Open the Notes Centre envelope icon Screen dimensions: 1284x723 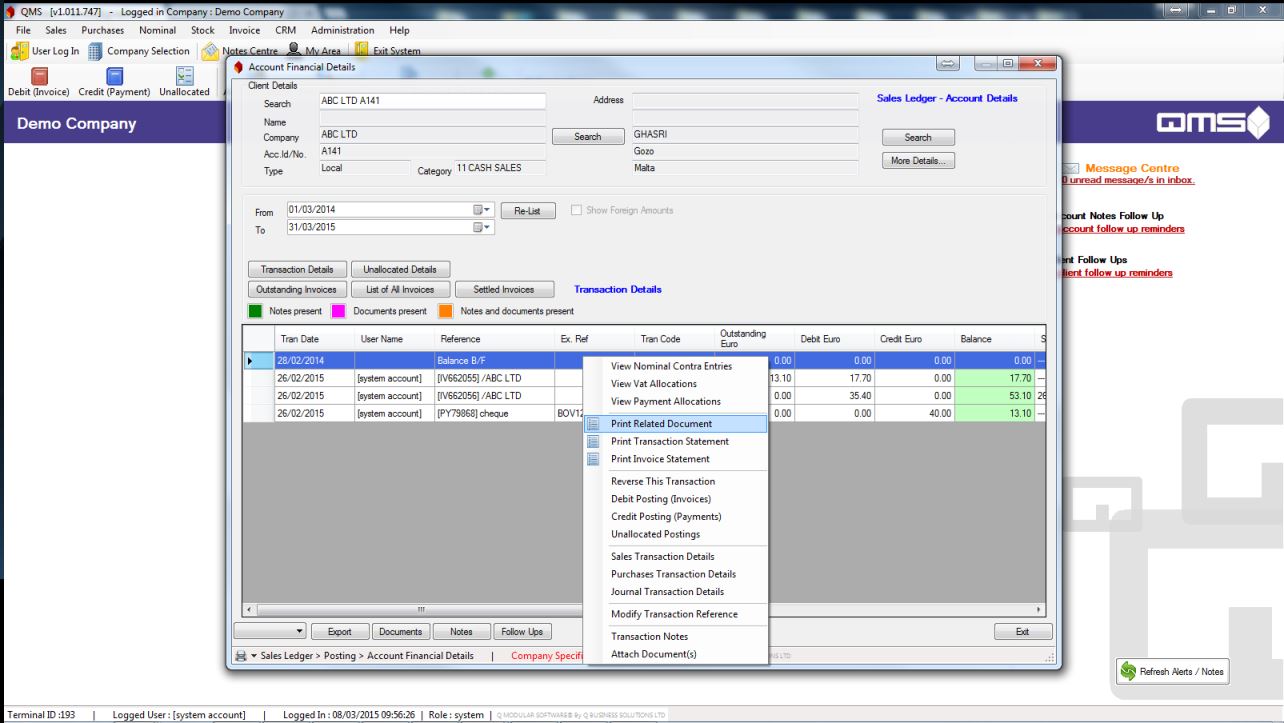[210, 51]
